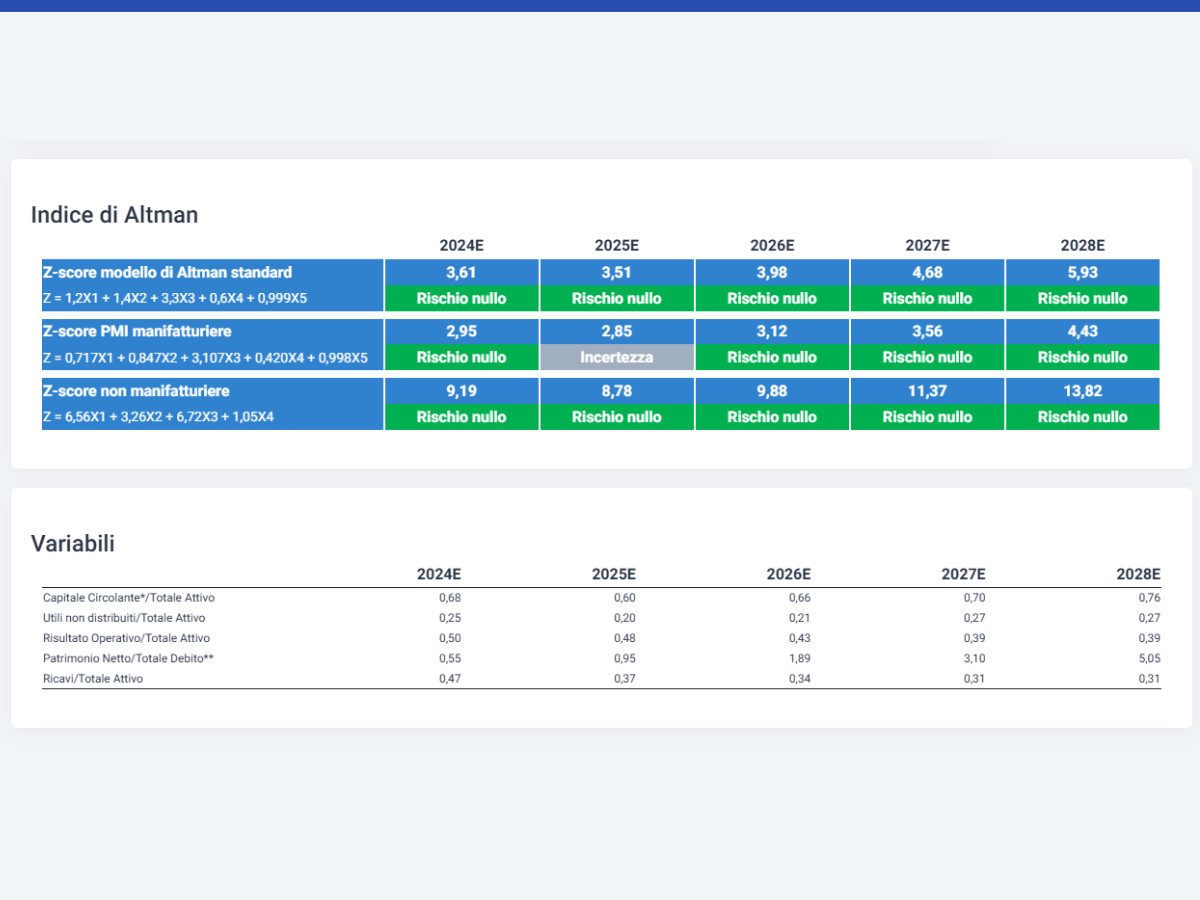Select the Altman standard value 3,61
Screen dimensions: 1200x900
(461, 272)
